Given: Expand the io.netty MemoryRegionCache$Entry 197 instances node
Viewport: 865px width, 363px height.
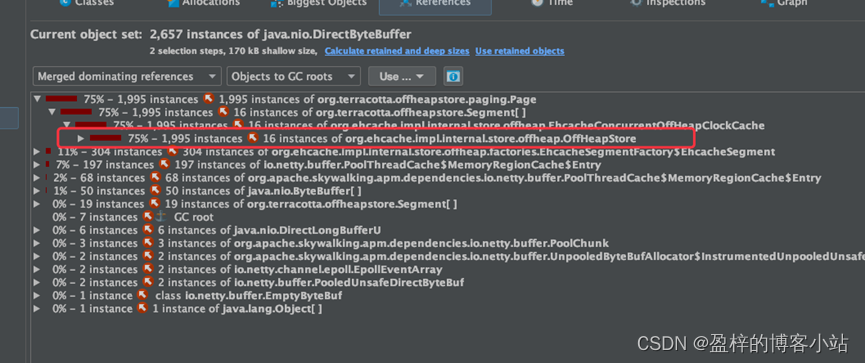Looking at the screenshot, I should [37, 164].
